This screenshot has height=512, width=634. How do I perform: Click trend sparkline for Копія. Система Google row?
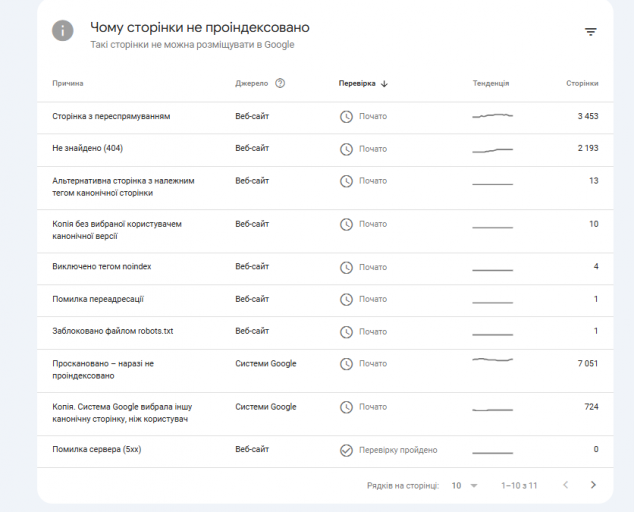pos(492,410)
